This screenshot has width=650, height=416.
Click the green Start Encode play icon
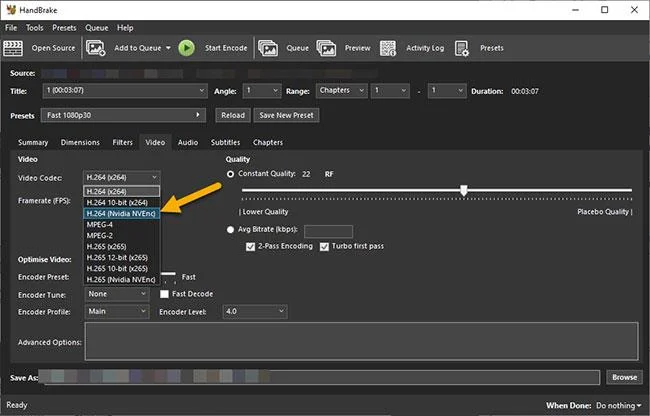pyautogui.click(x=187, y=48)
